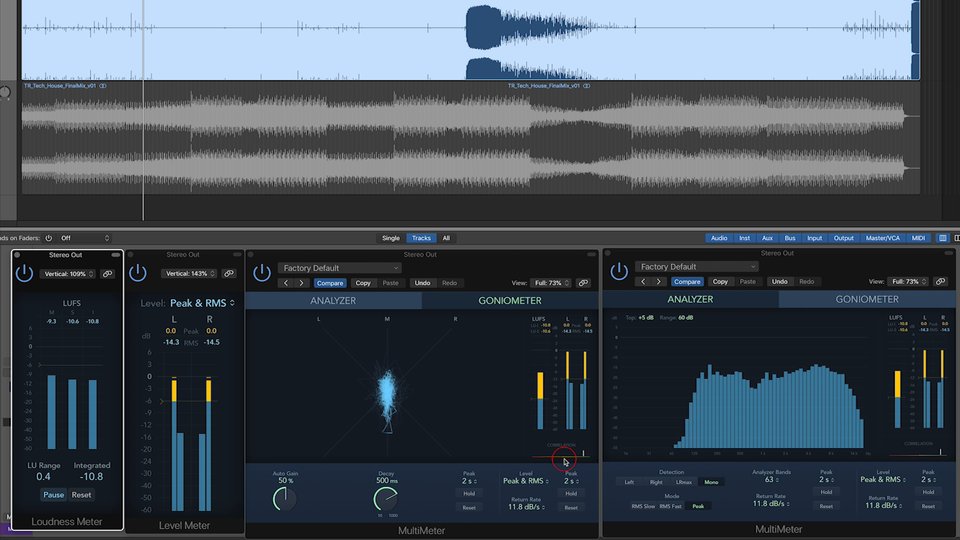Viewport: 960px width, 540px height.
Task: Adjust the Auto Gain knob
Action: coord(285,499)
